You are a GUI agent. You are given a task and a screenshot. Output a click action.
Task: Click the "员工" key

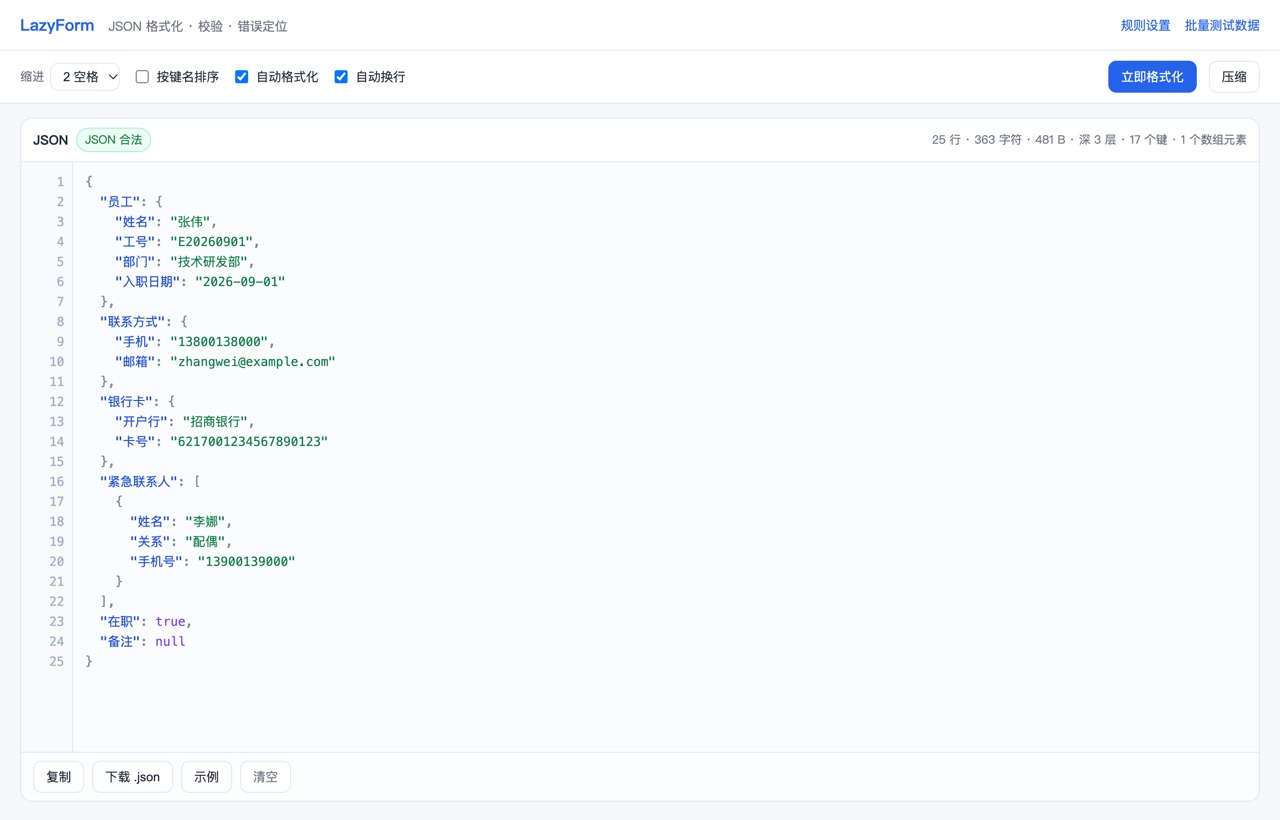click(120, 202)
